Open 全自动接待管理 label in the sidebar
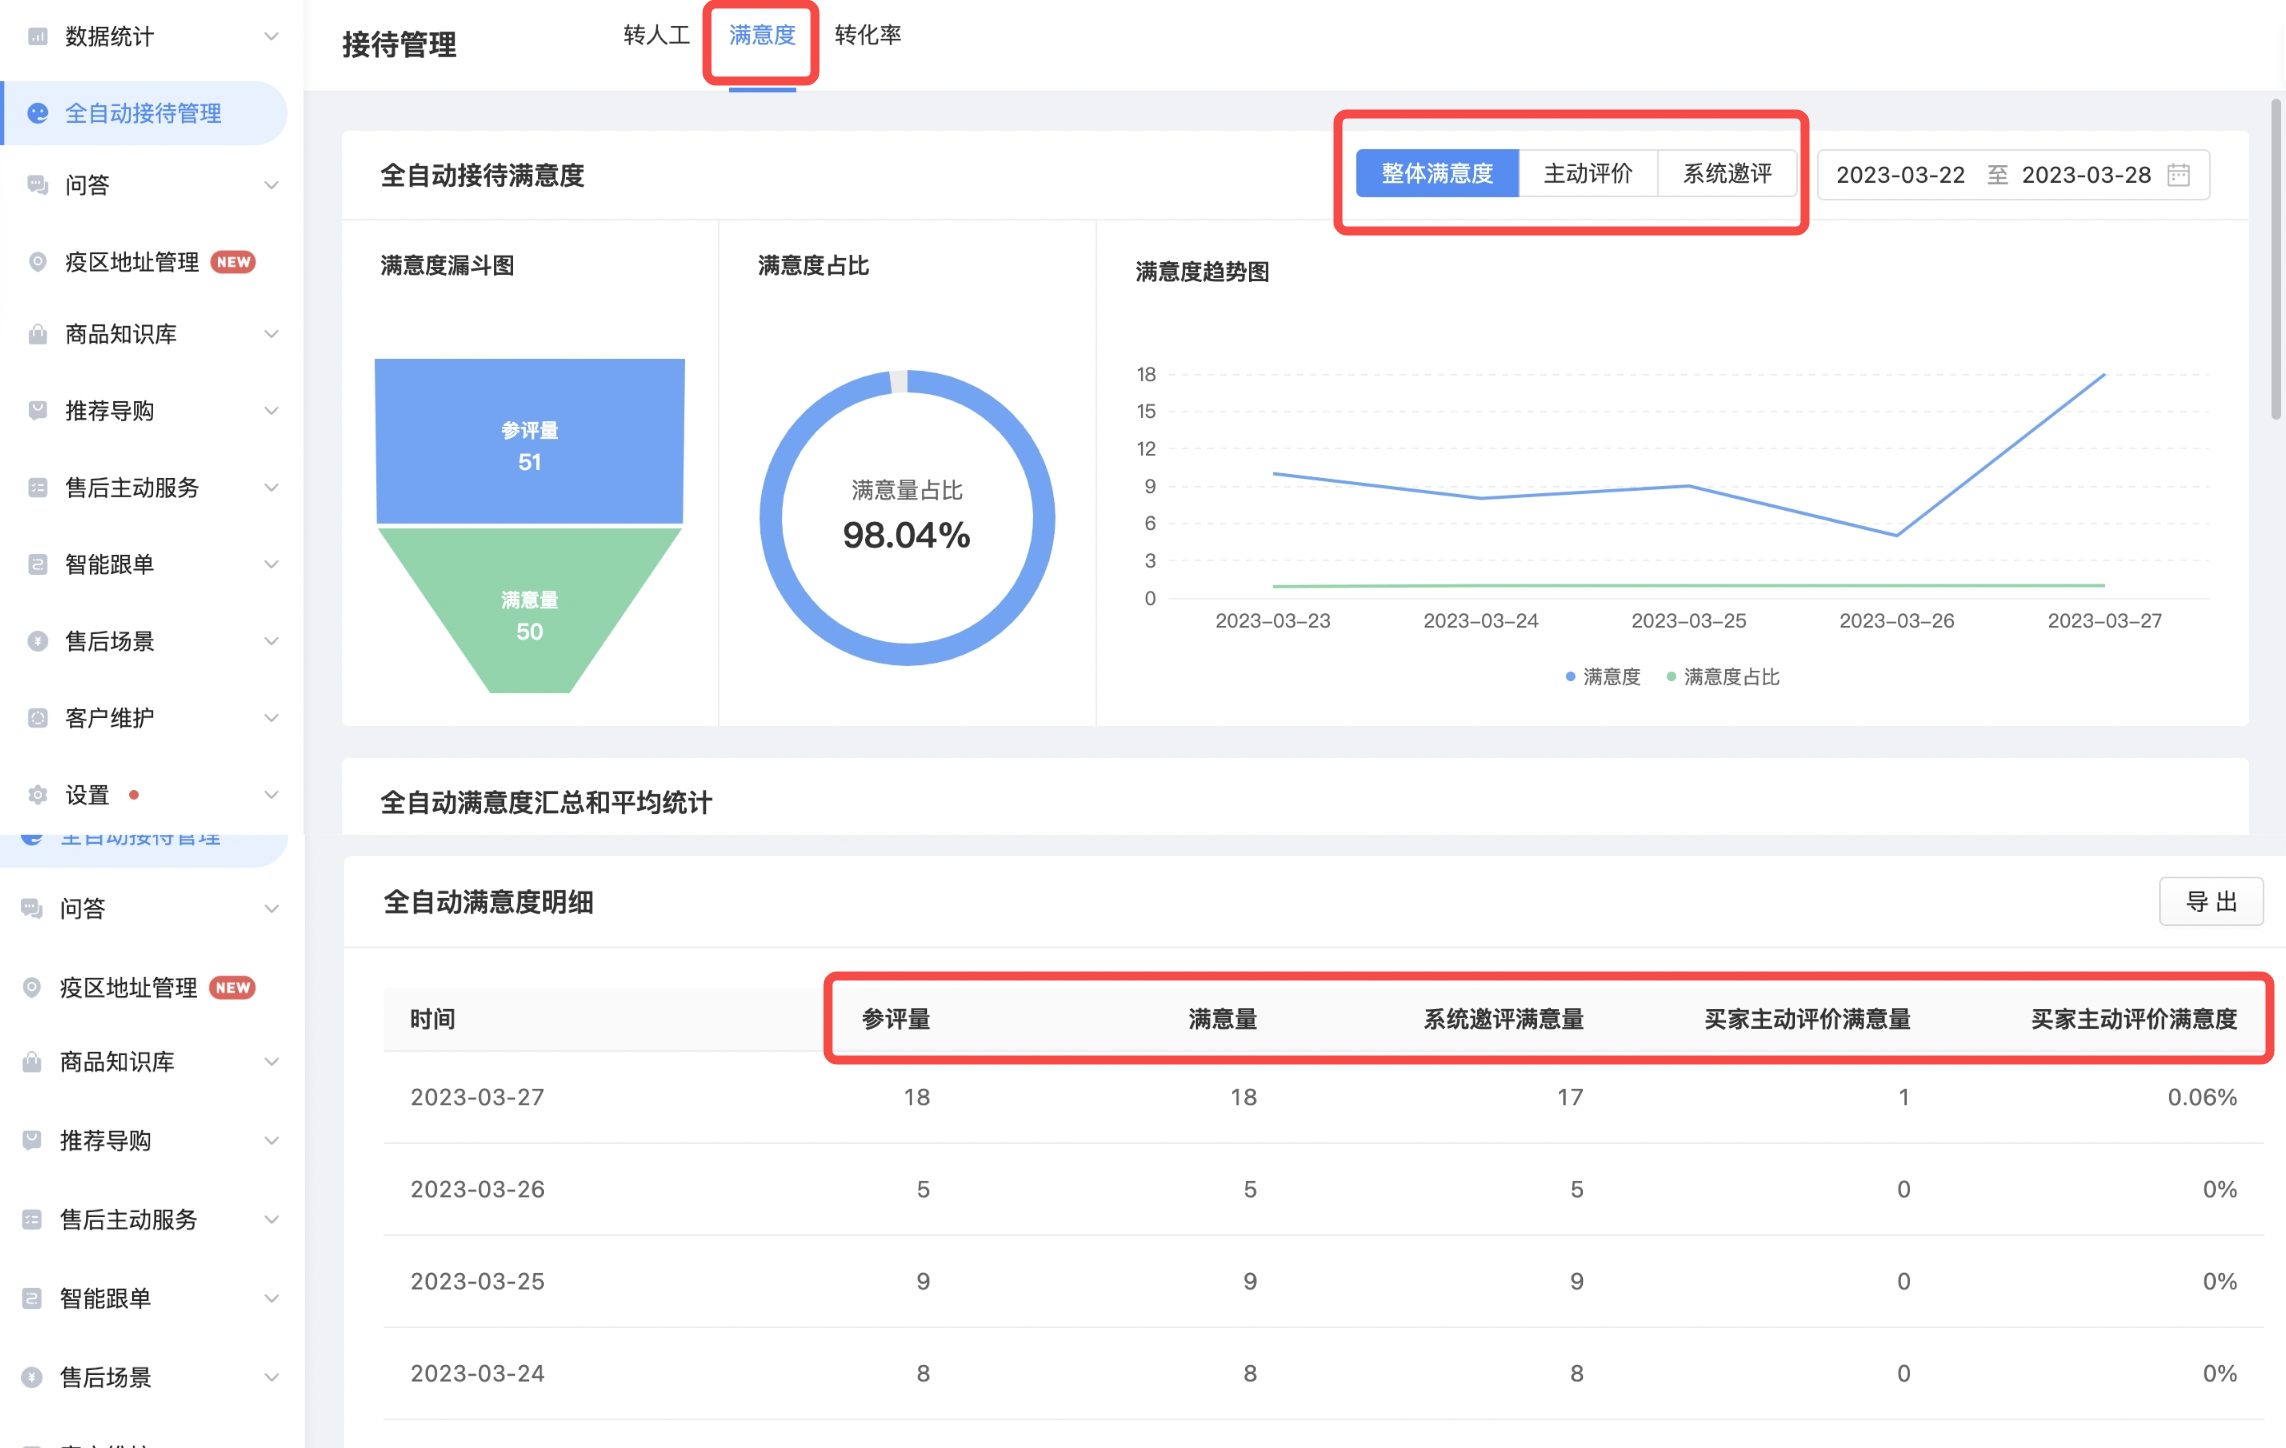This screenshot has height=1448, width=2286. click(143, 113)
